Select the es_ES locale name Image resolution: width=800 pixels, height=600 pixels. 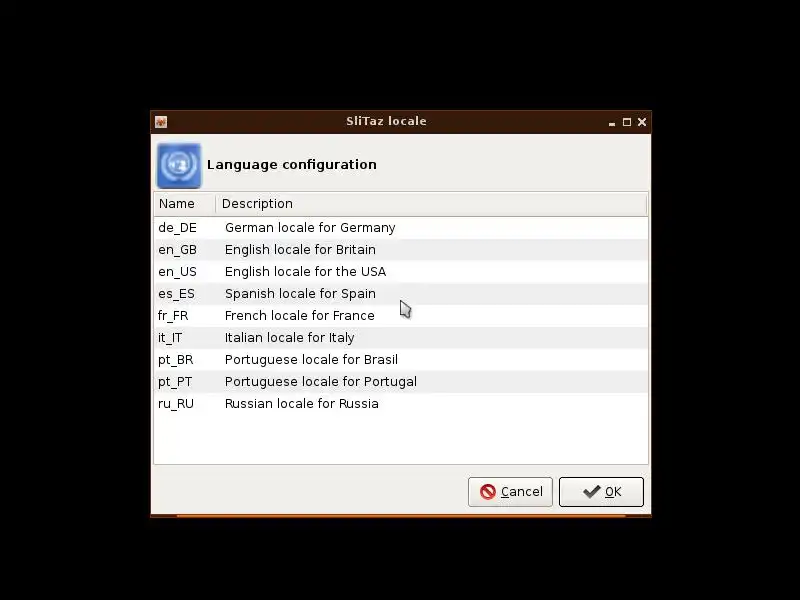[x=176, y=294]
